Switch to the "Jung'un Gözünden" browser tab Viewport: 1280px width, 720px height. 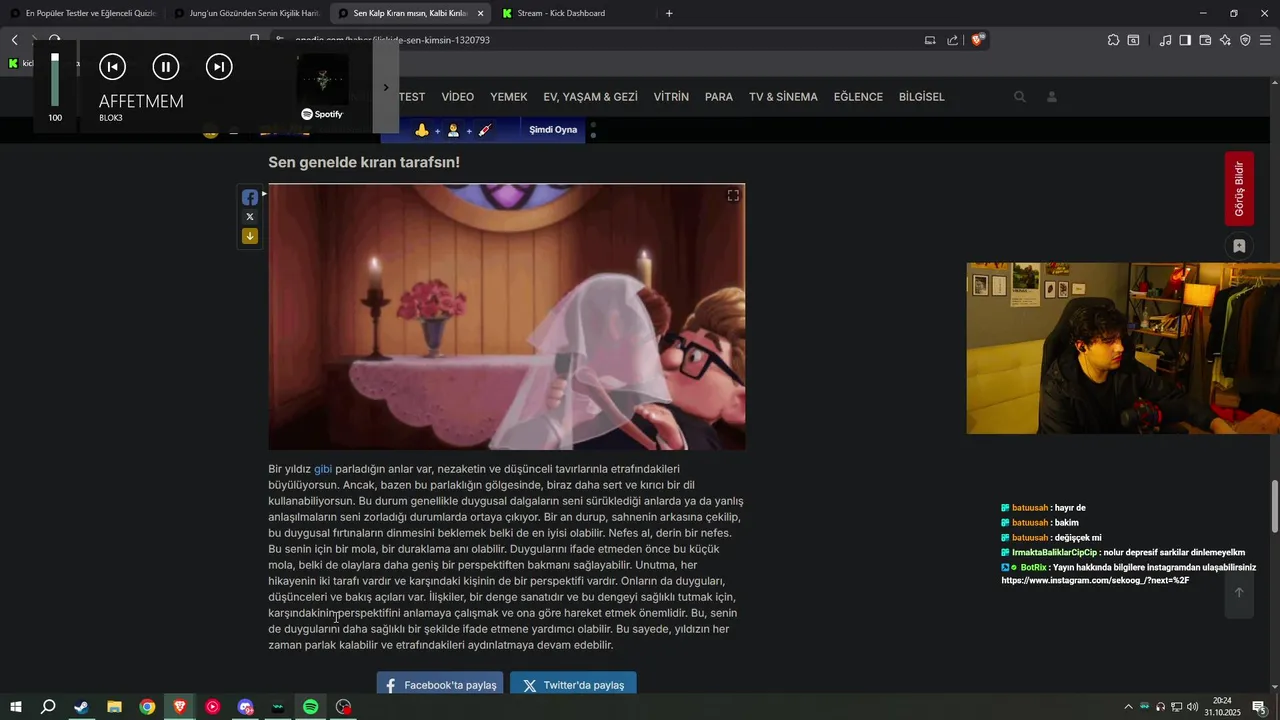[x=247, y=13]
